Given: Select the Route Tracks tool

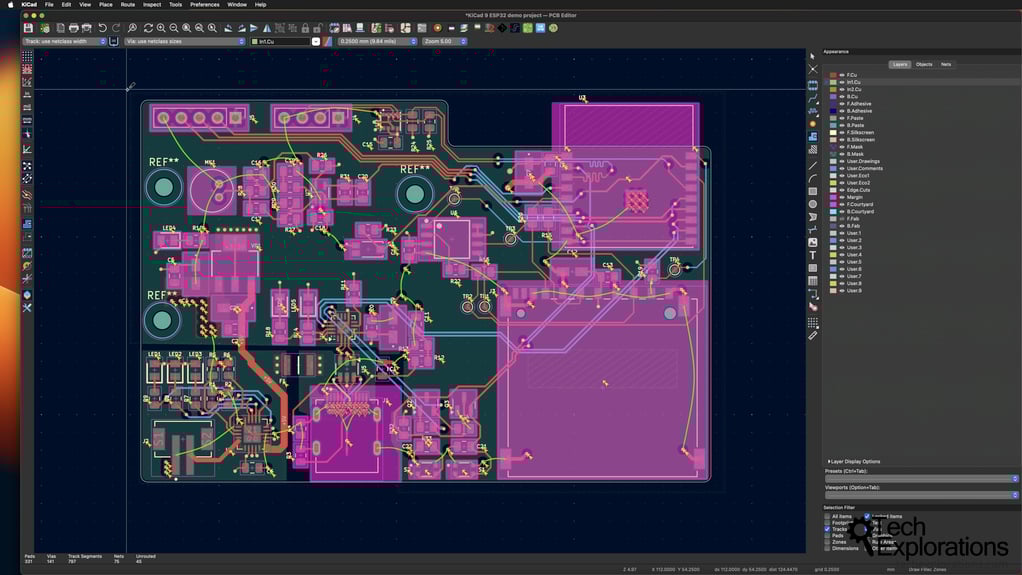Looking at the screenshot, I should coord(813,99).
